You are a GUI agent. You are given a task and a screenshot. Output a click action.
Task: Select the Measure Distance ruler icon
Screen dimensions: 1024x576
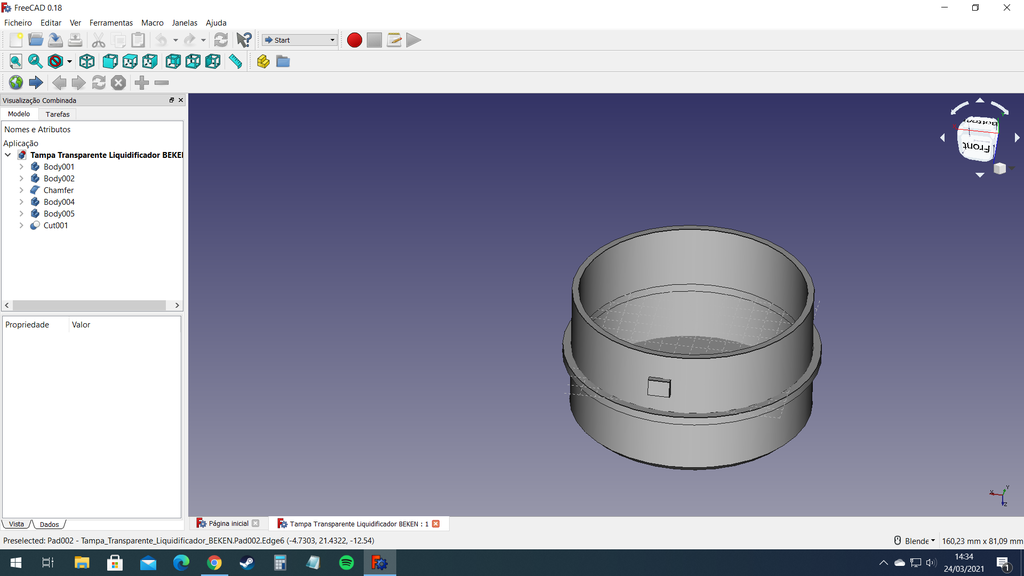[x=235, y=61]
